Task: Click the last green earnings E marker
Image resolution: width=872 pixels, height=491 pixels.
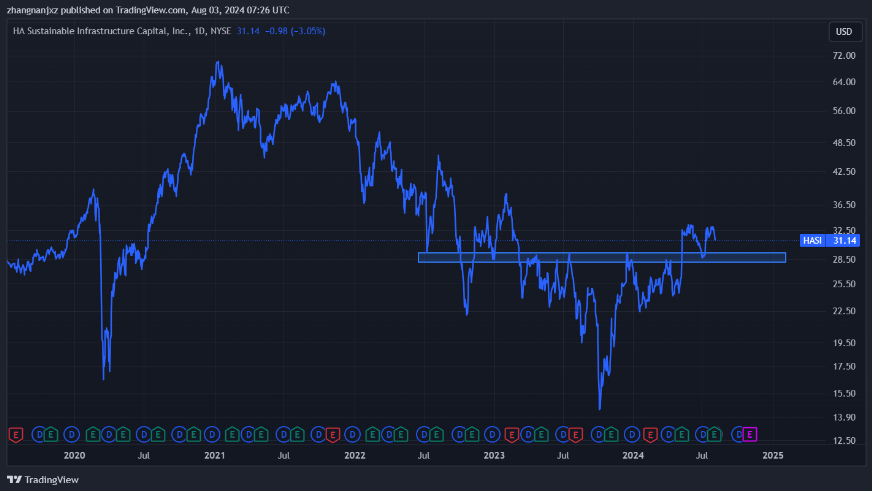Action: point(714,434)
